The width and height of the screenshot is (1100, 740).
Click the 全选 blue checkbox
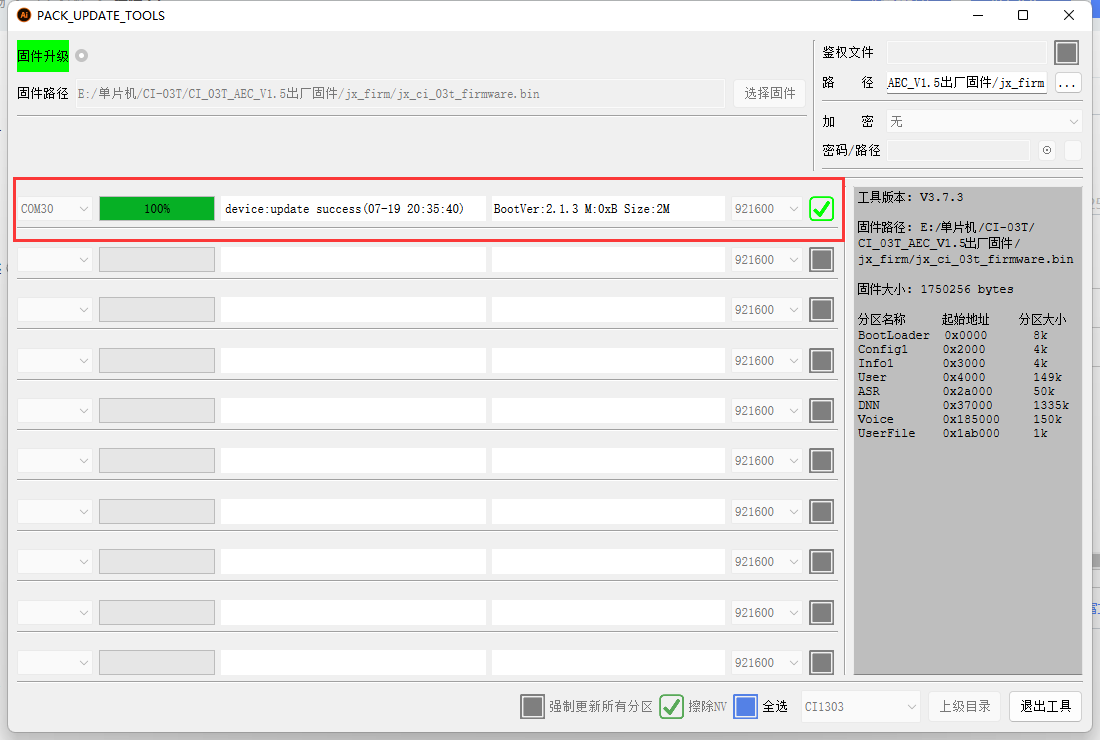coord(745,706)
